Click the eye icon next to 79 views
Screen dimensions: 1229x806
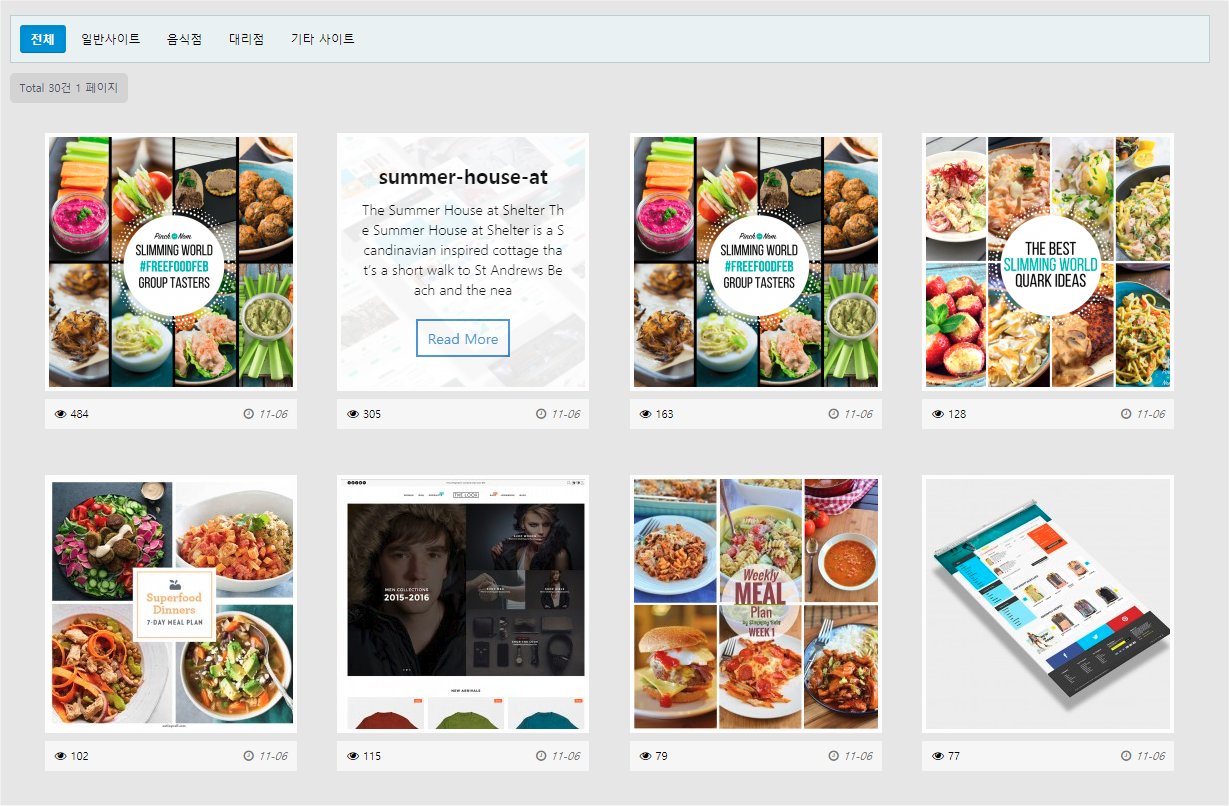[x=645, y=756]
